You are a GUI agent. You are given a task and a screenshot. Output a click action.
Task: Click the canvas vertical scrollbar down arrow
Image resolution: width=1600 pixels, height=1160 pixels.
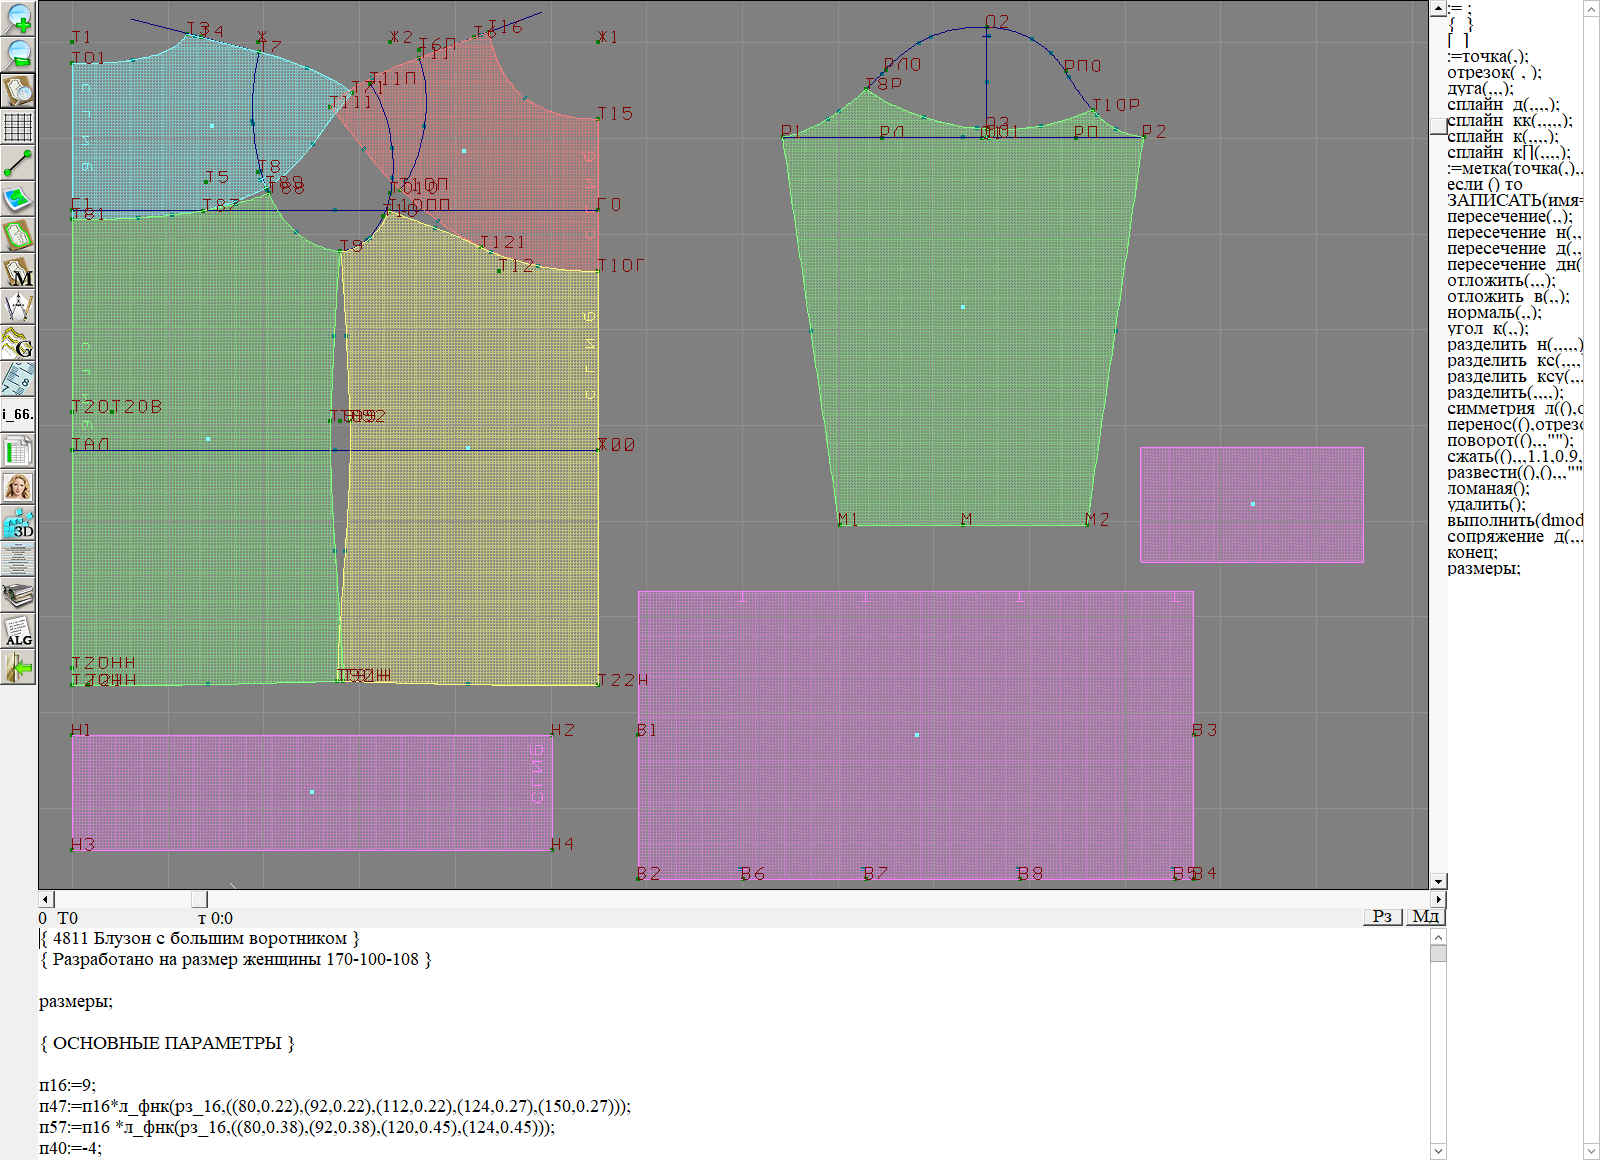1438,881
